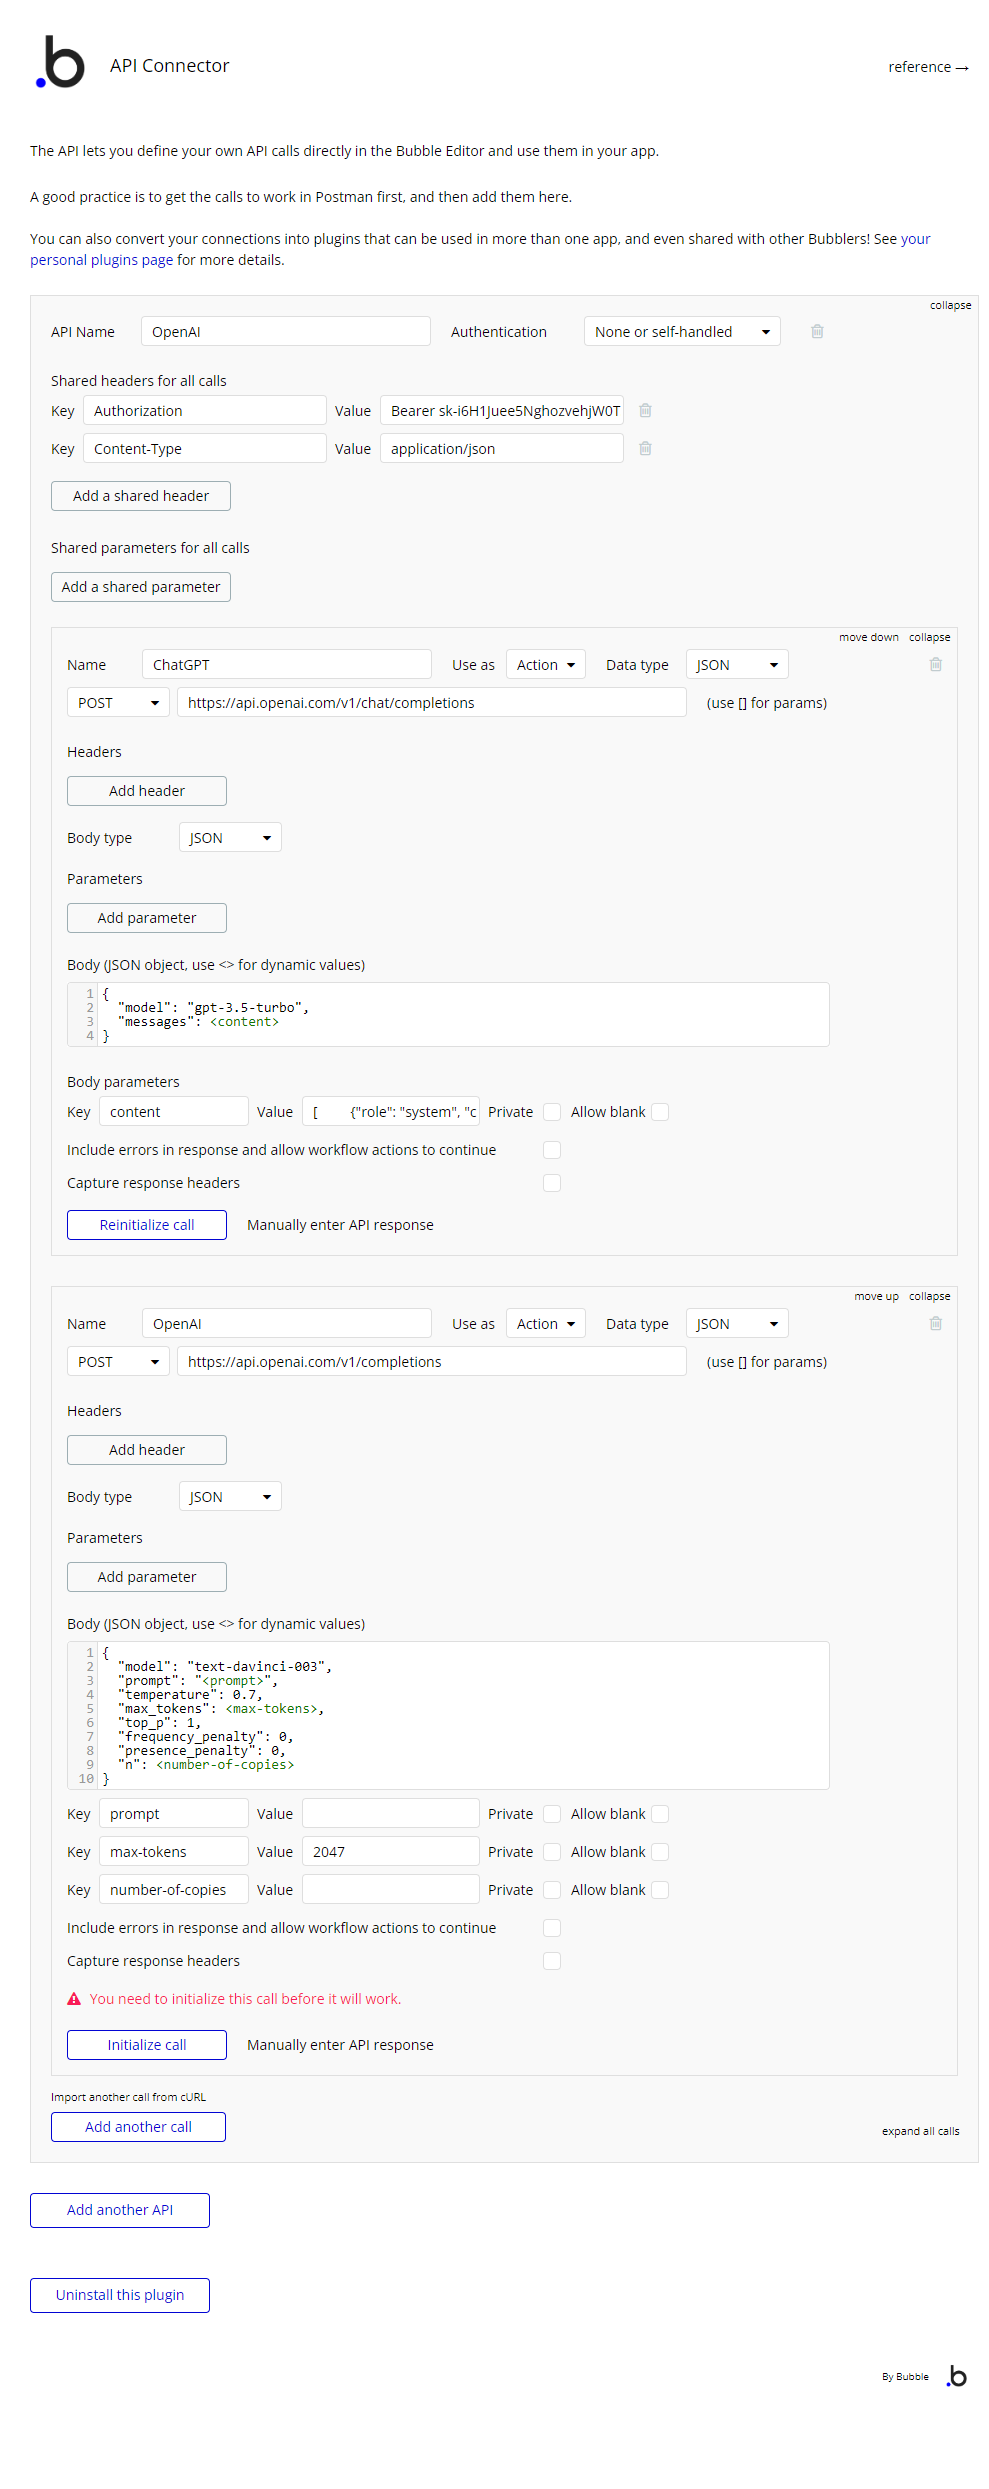Click the Bubble logo beside API Connector
Image resolution: width=989 pixels, height=2489 pixels.
[x=60, y=63]
